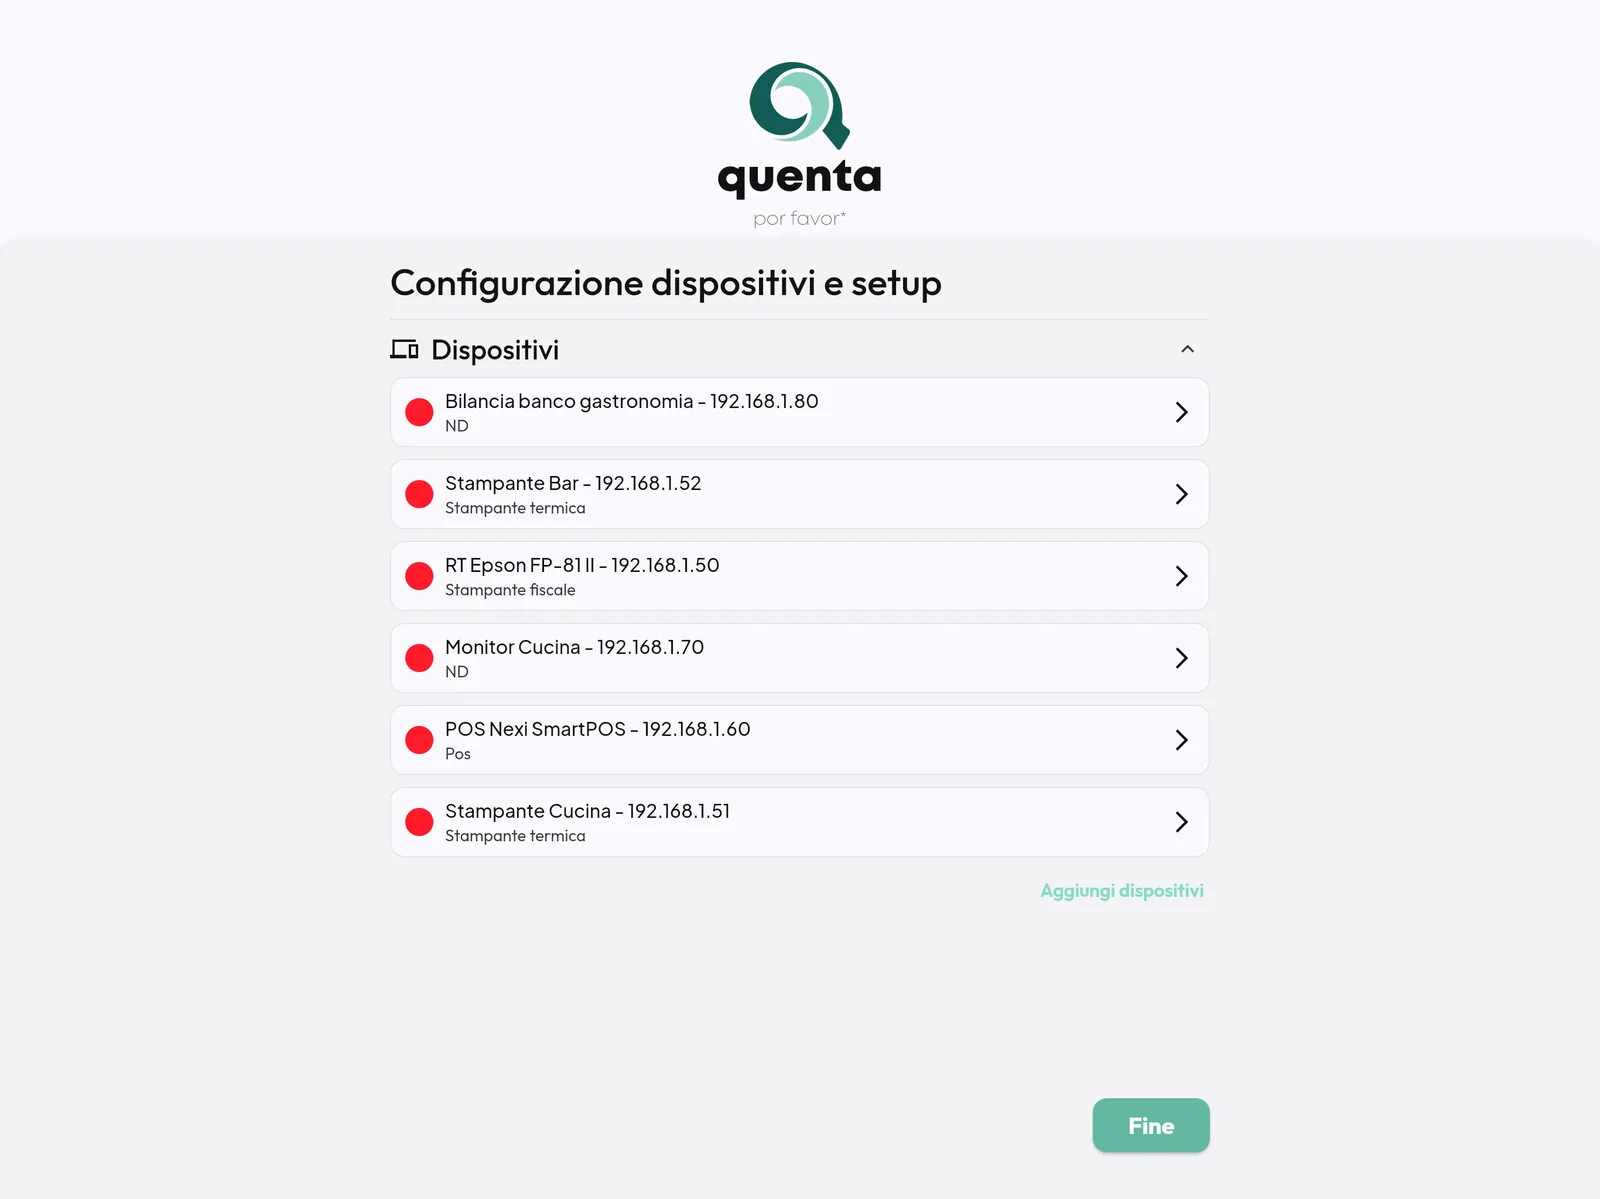Open Stampante Cucina details arrow
The width and height of the screenshot is (1600, 1199).
pyautogui.click(x=1181, y=822)
